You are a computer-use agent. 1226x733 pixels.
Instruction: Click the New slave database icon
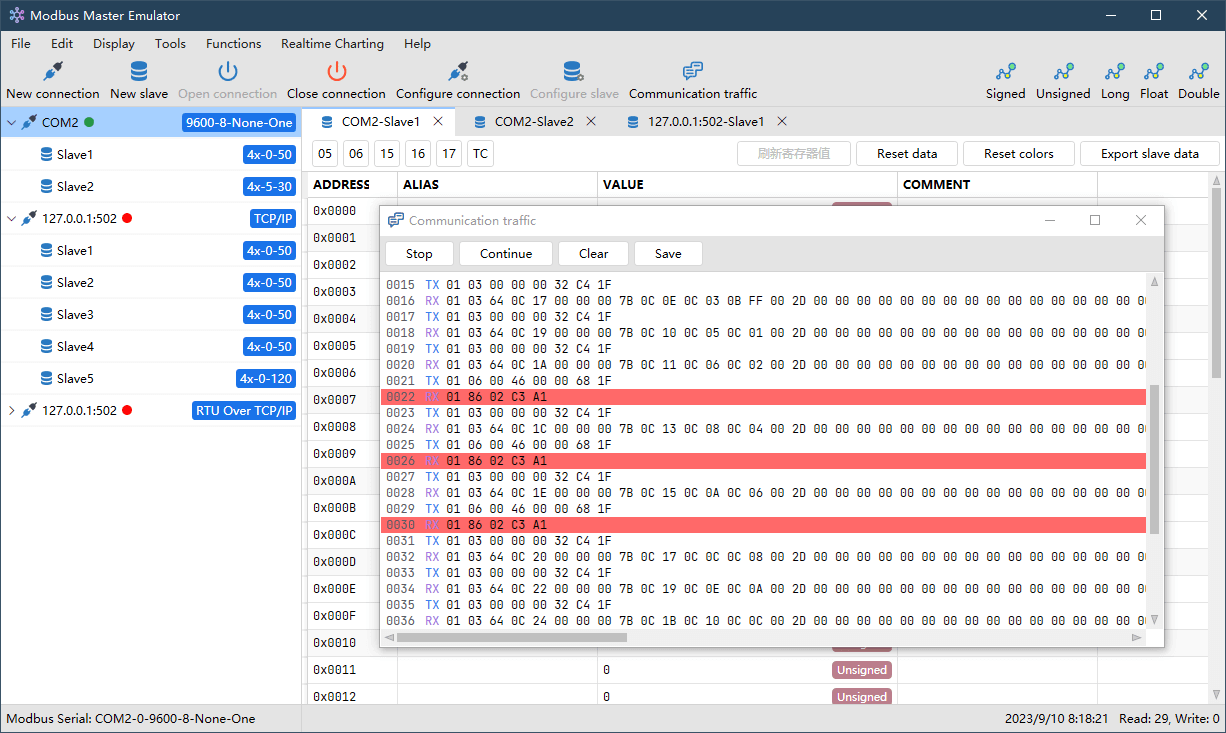point(139,72)
